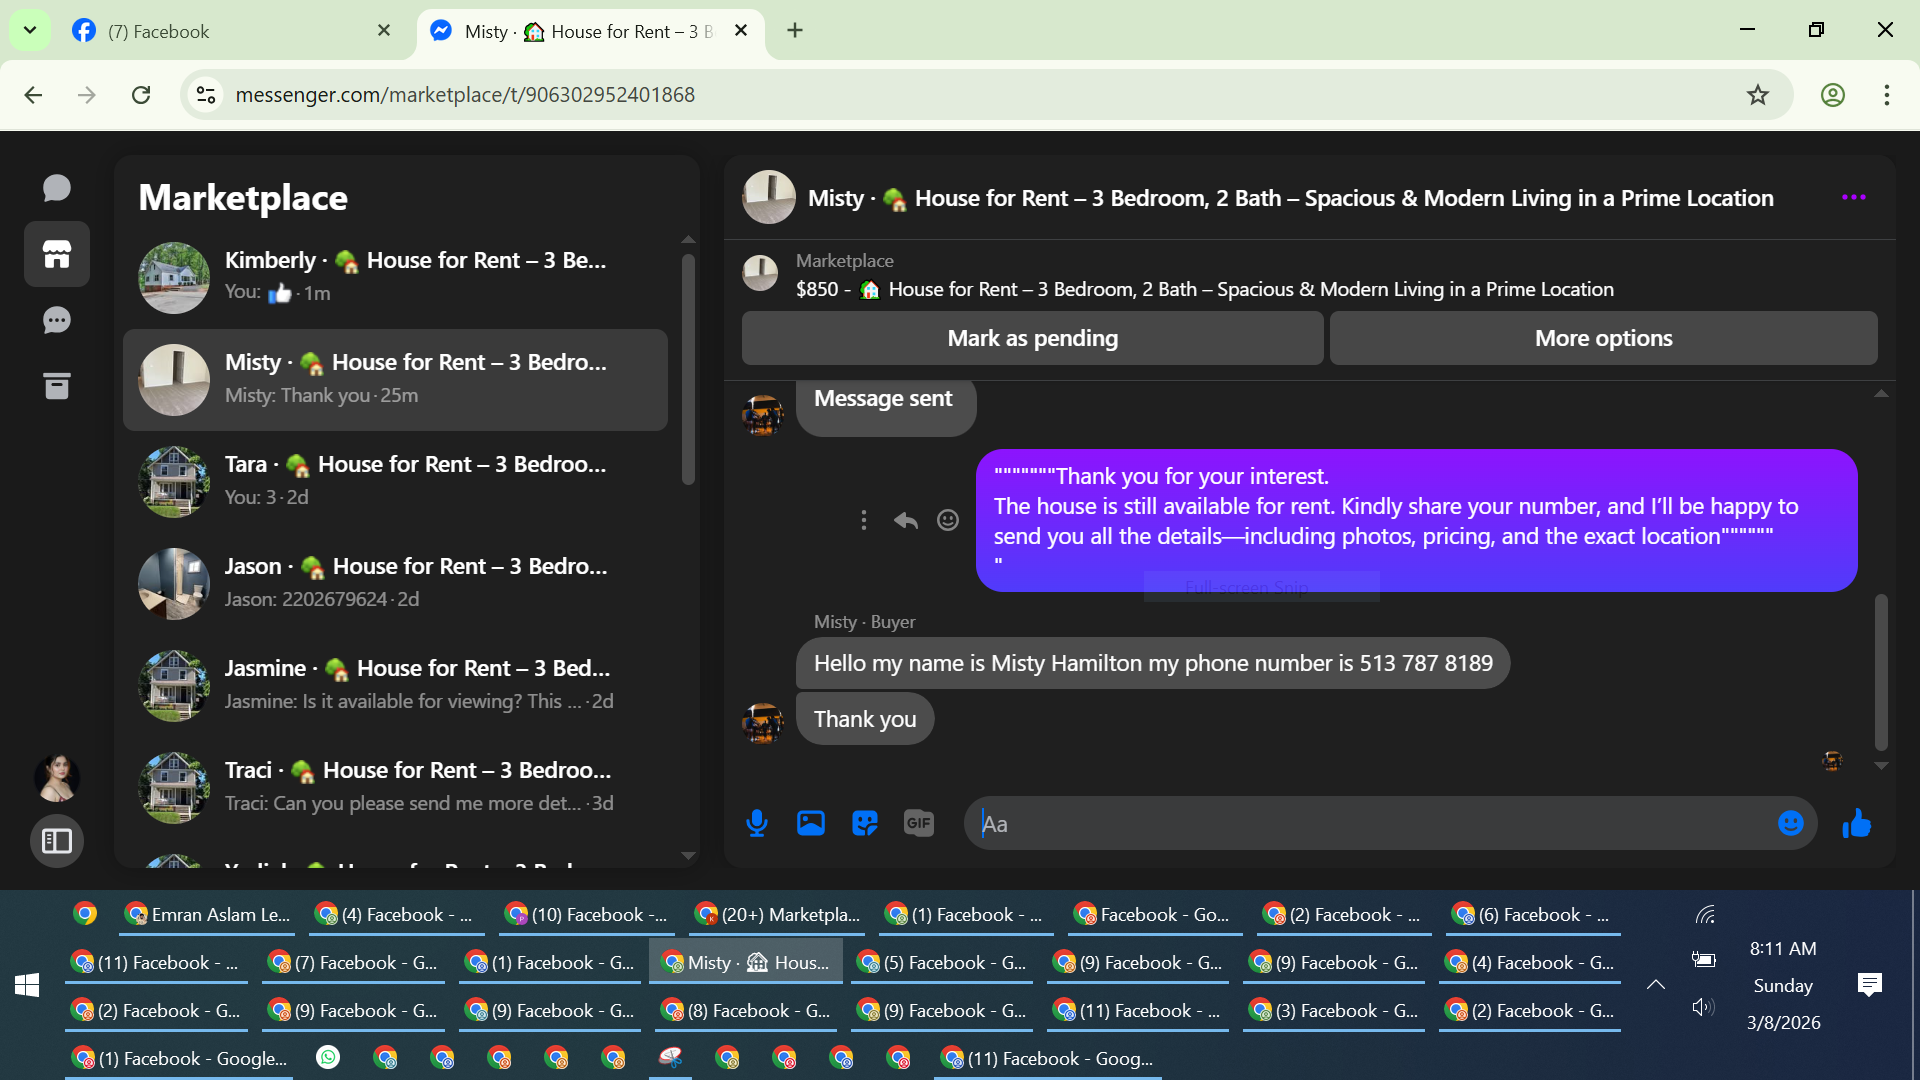Open the emoji picker in message box
Screen dimensions: 1920x1080
pos(1790,823)
